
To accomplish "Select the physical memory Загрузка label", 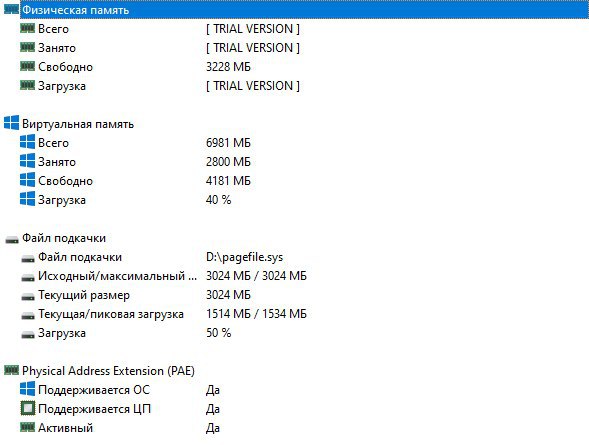I will [x=62, y=86].
